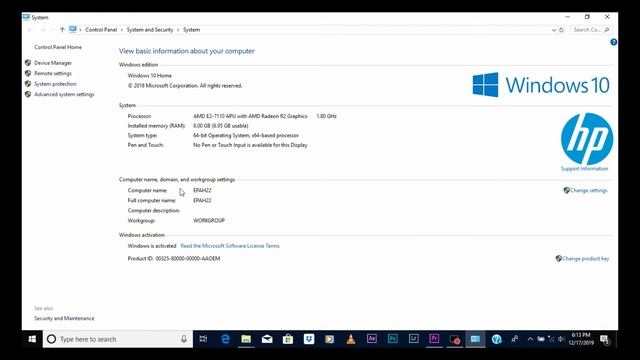Open the media player taskbar icon
The height and width of the screenshot is (360, 640).
tap(329, 339)
